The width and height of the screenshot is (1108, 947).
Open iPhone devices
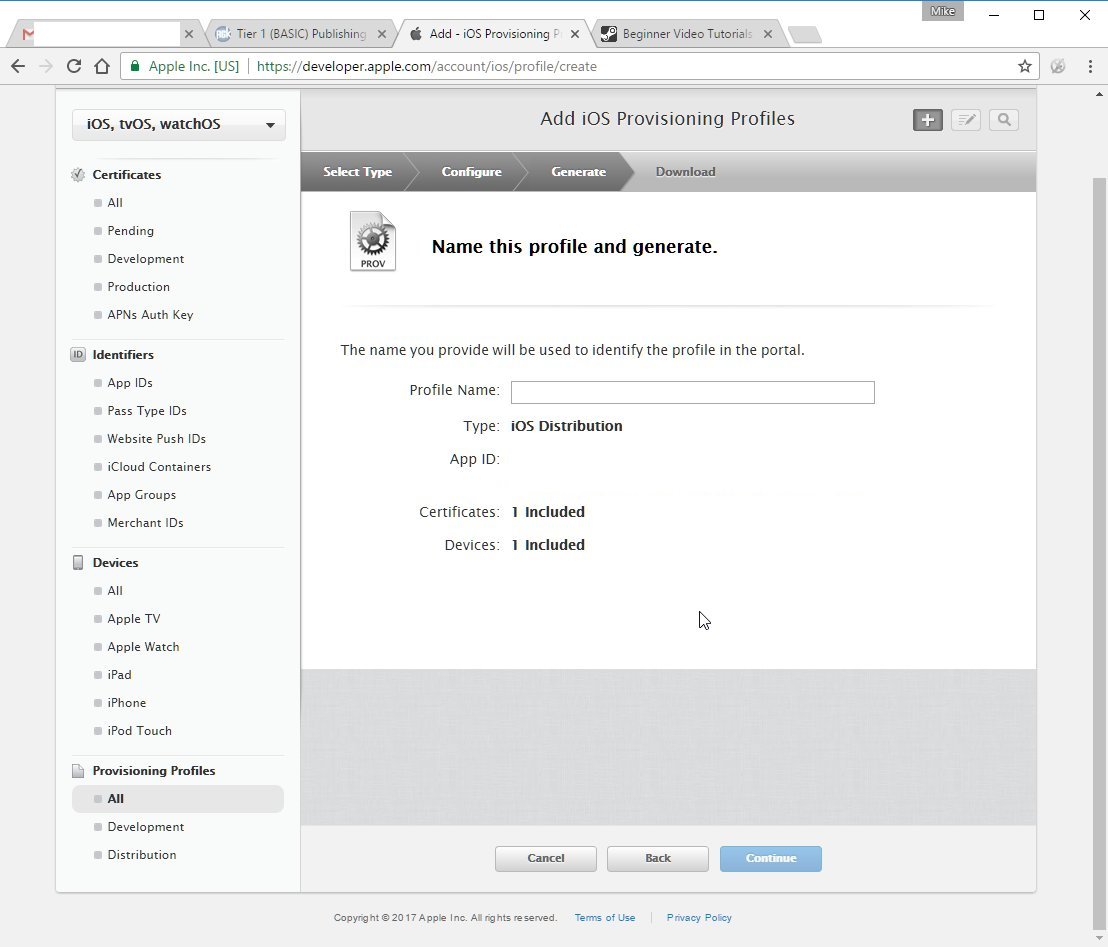click(x=127, y=703)
